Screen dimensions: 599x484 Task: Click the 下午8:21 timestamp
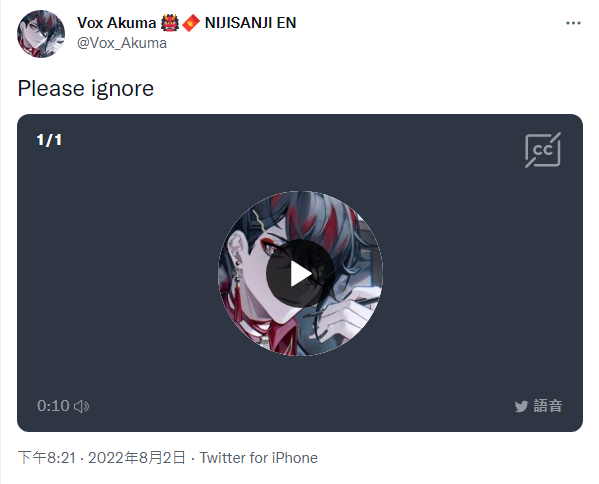[47, 458]
